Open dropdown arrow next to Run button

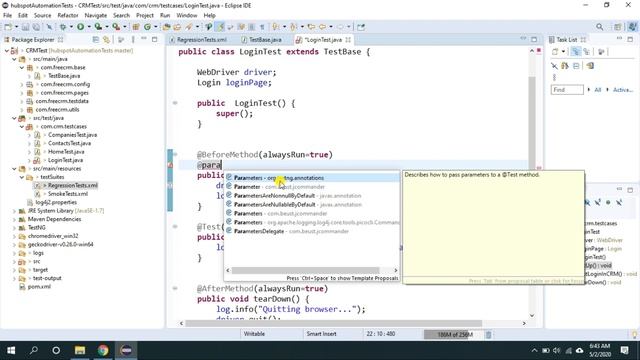(x=89, y=27)
